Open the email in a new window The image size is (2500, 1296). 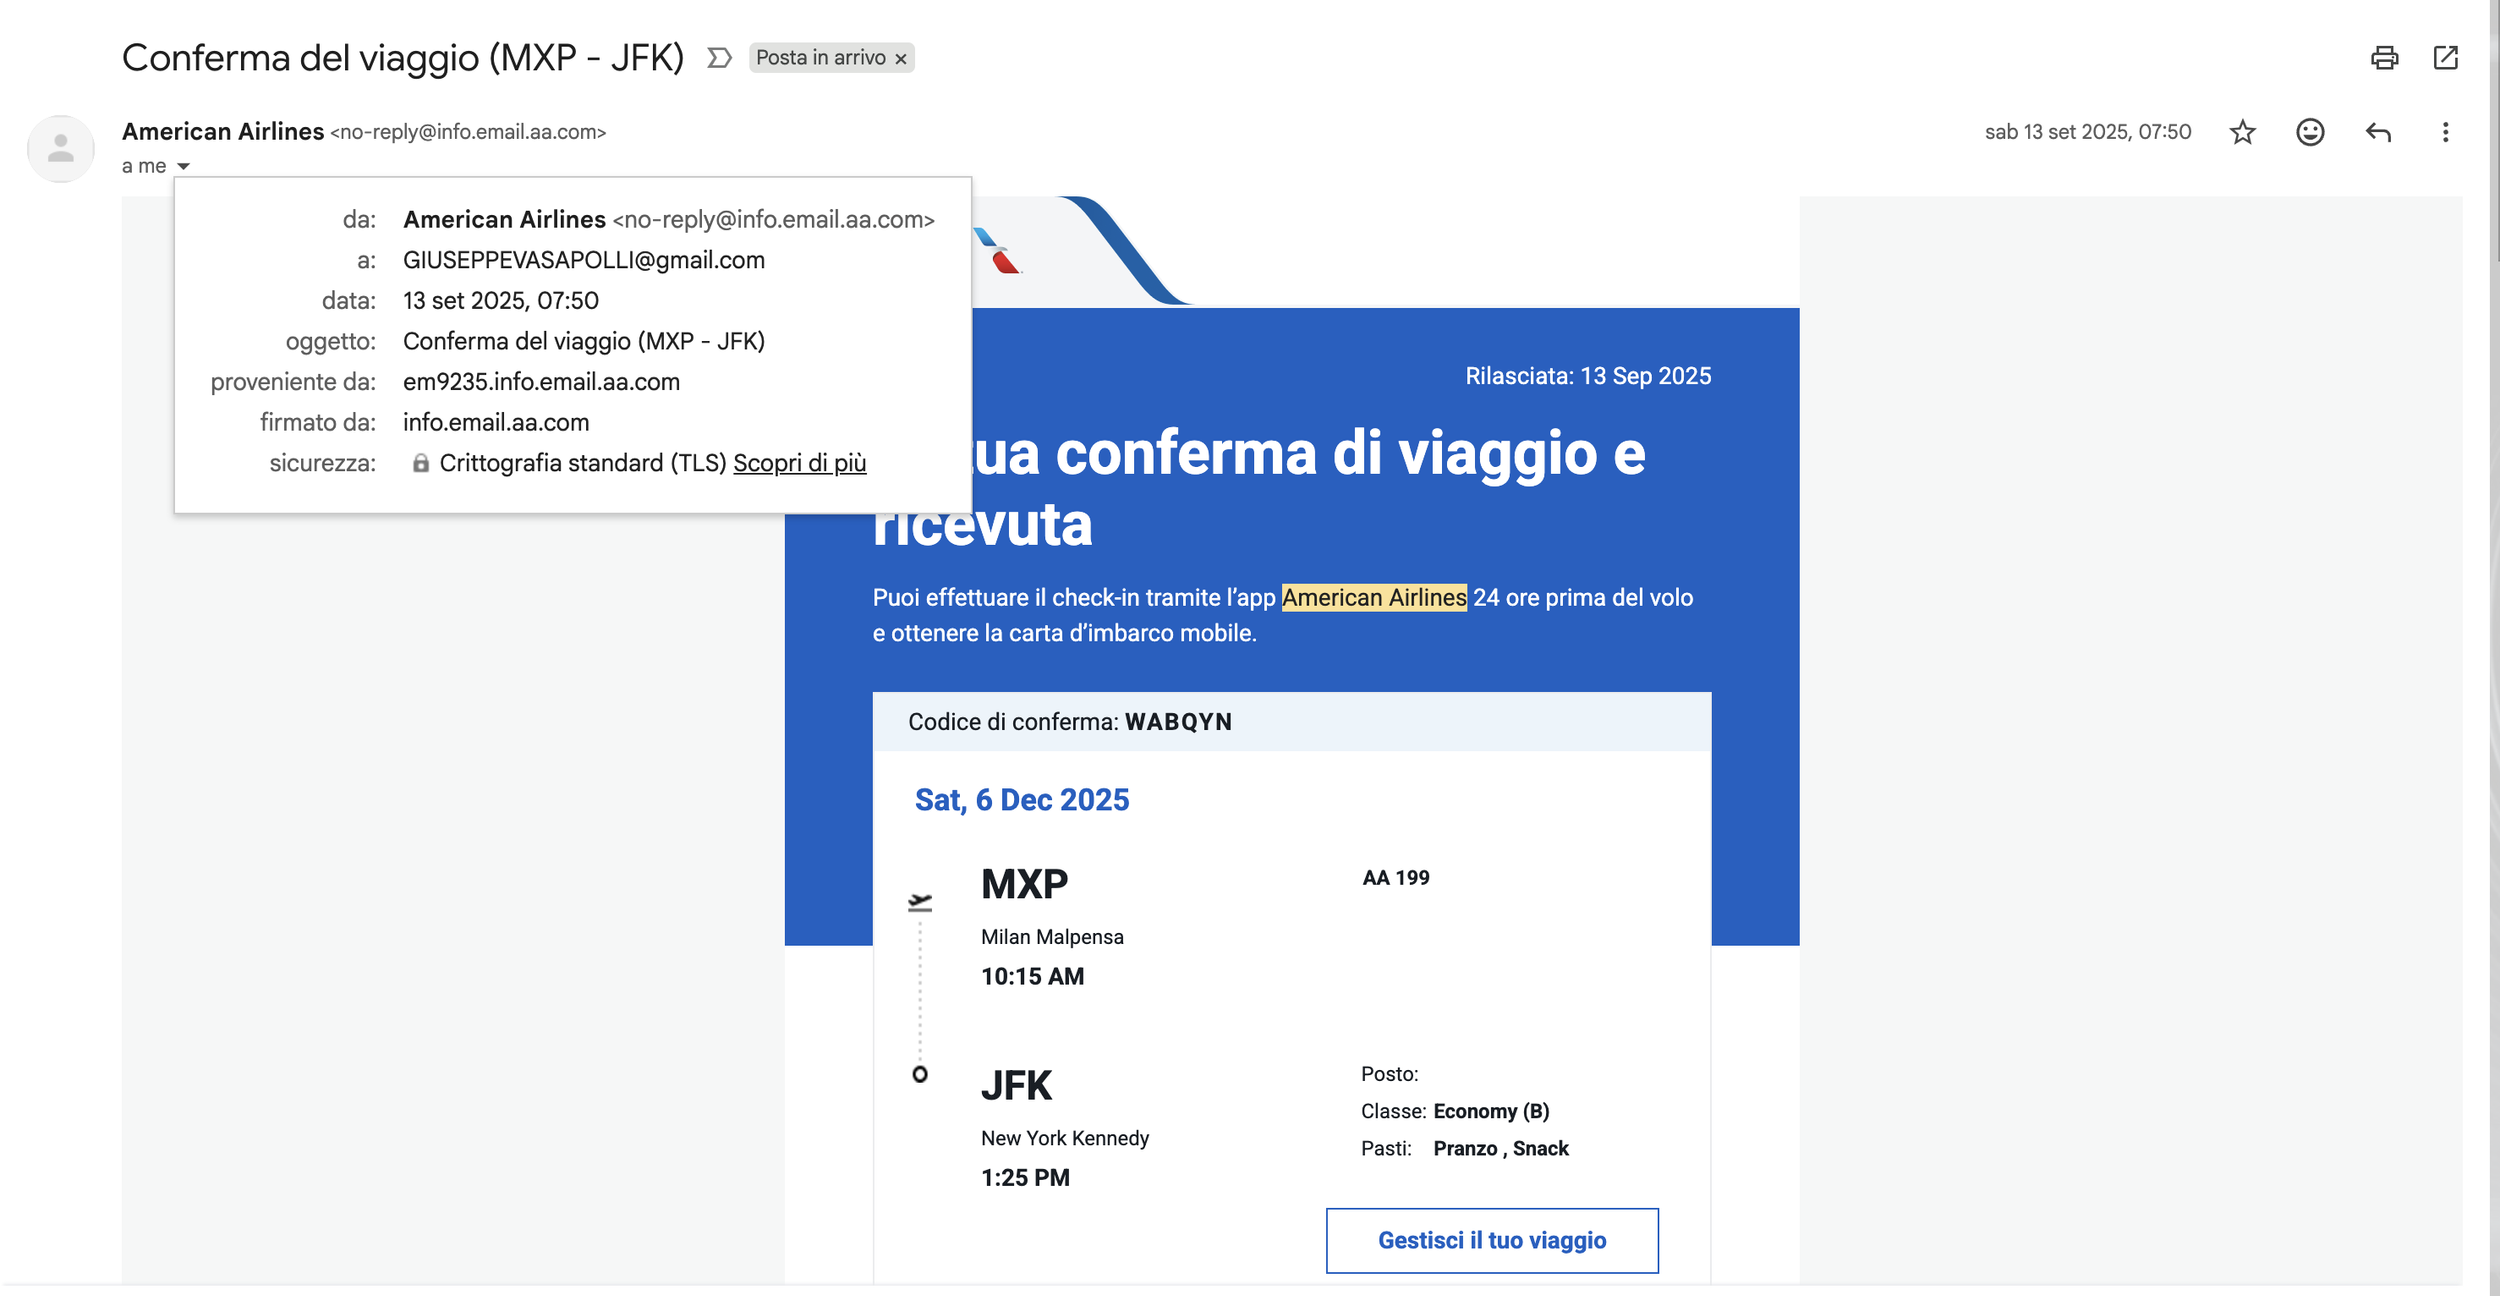2447,58
